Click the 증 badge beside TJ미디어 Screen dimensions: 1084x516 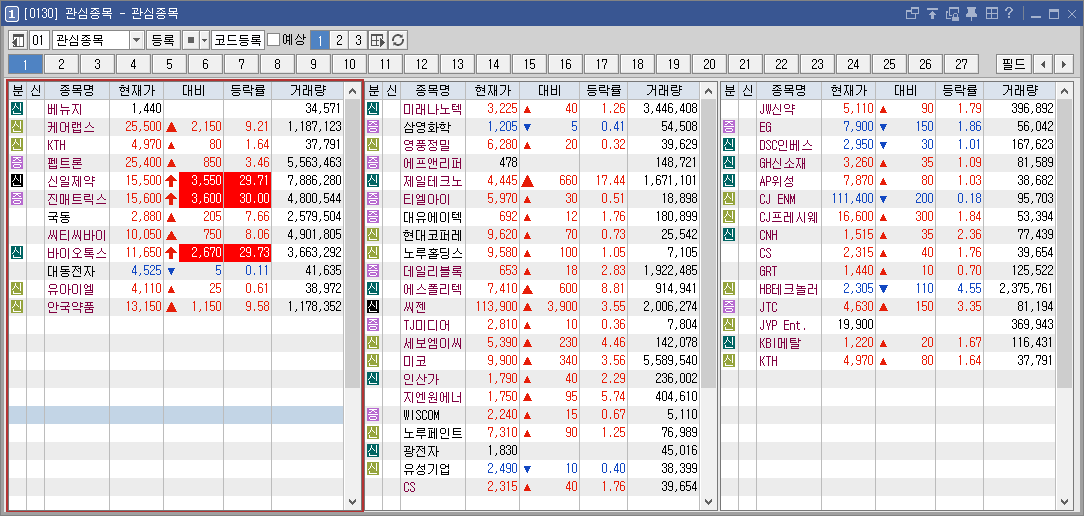[373, 325]
